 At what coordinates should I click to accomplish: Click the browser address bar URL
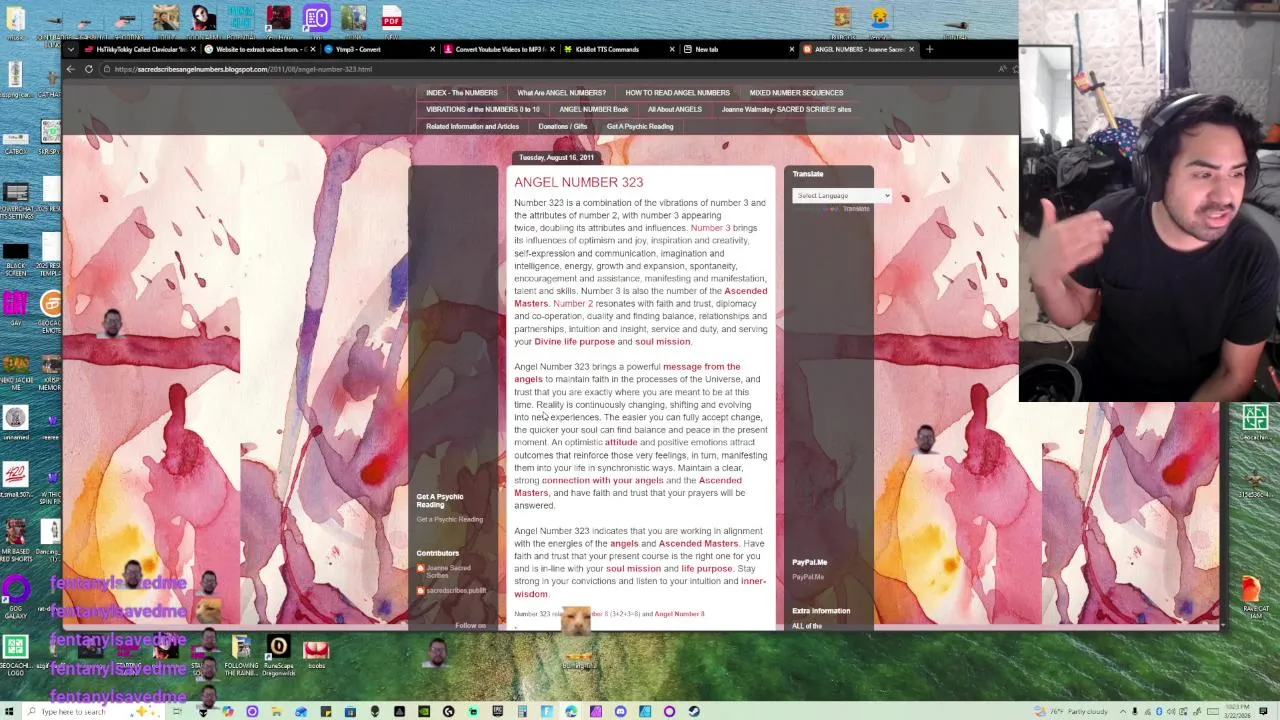tap(243, 69)
